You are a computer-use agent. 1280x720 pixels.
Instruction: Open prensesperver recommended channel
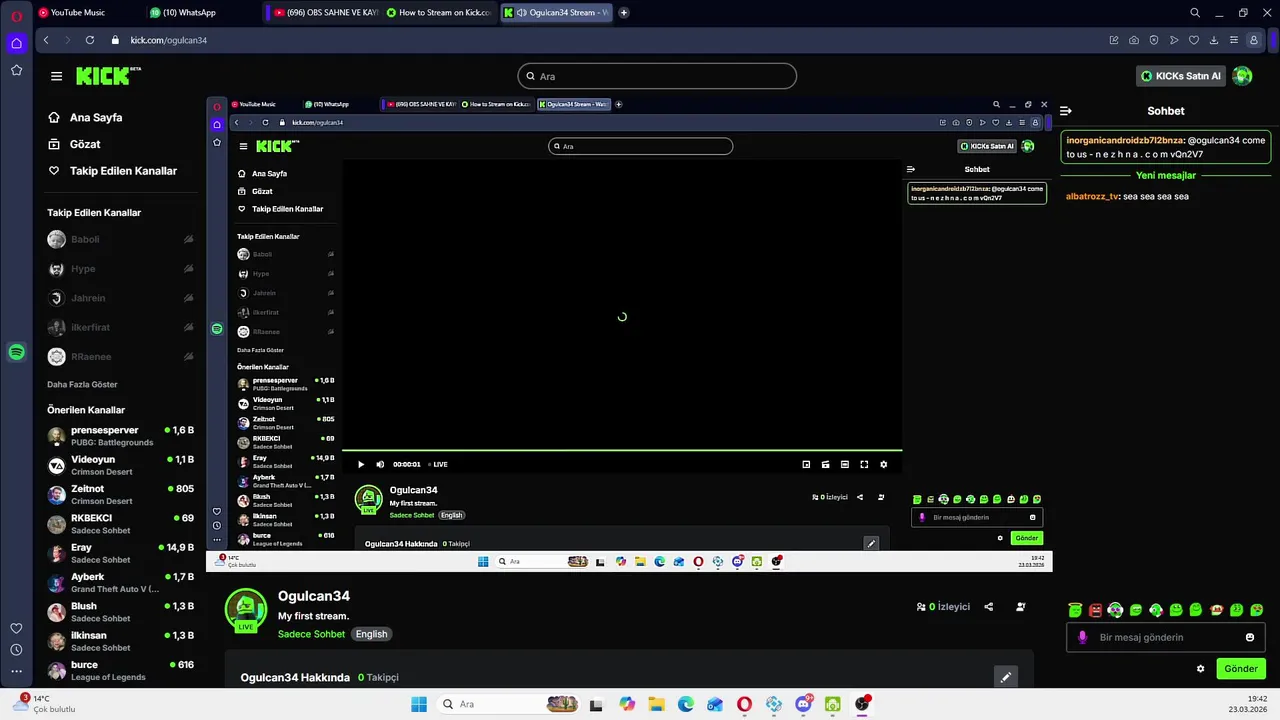tap(121, 436)
